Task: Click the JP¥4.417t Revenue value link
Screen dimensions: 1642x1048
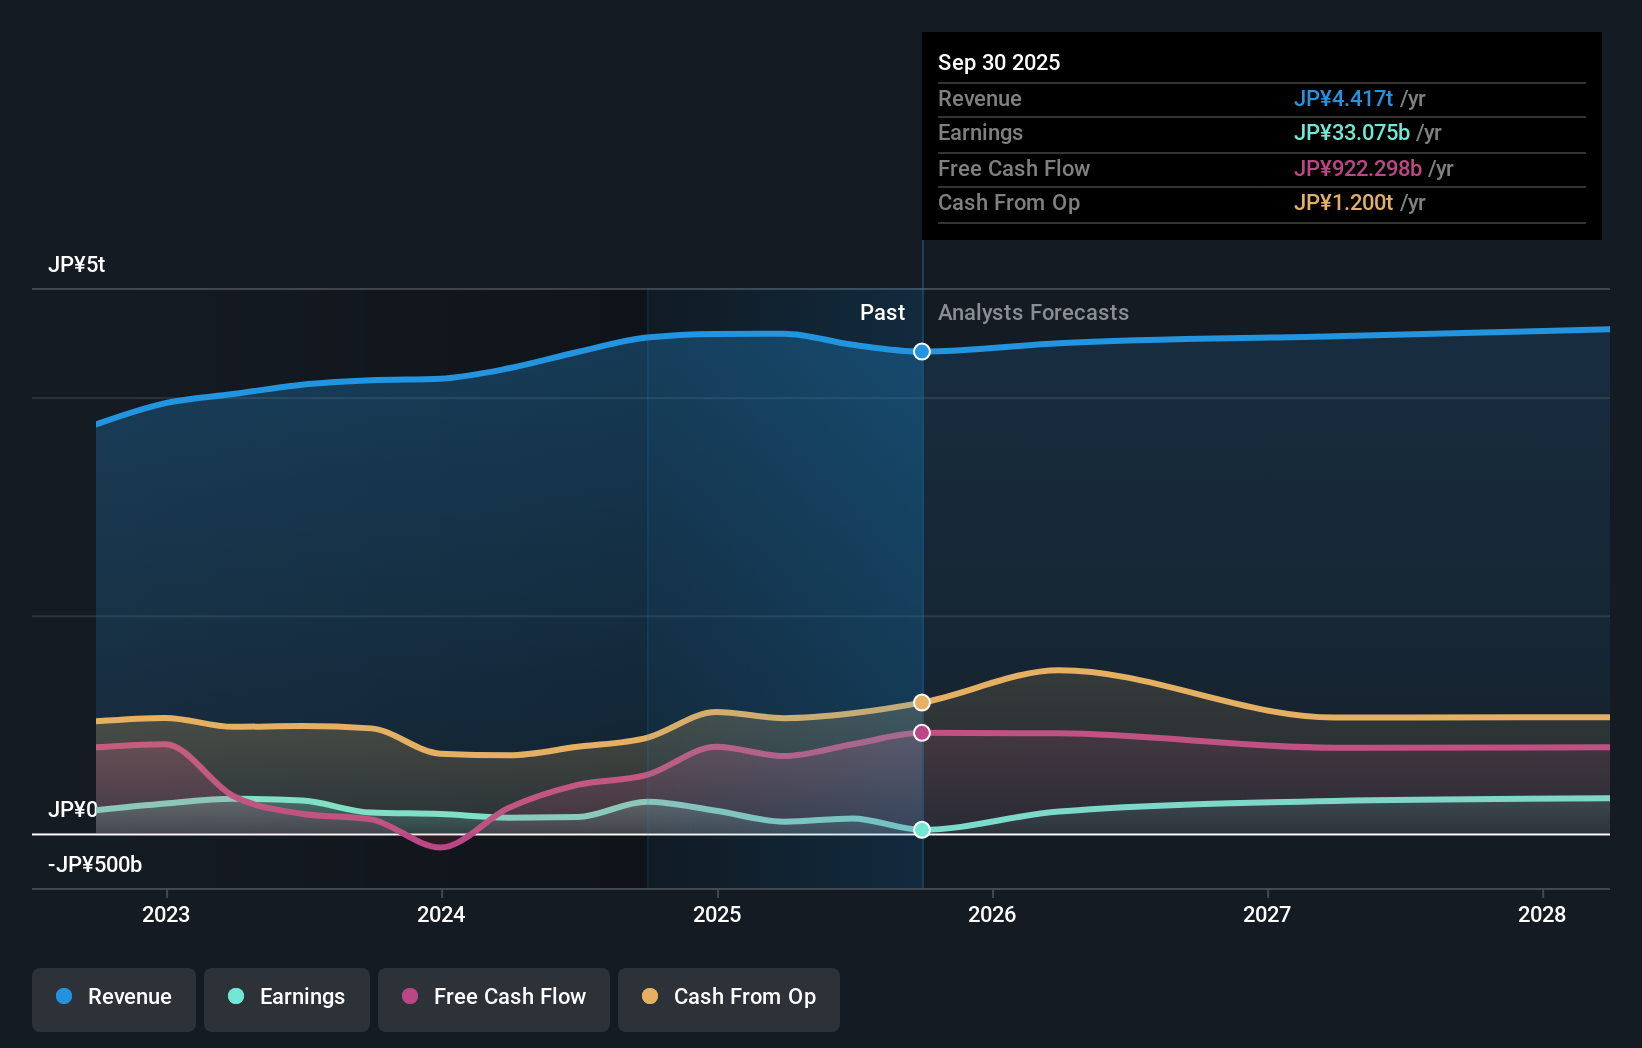Action: click(1344, 98)
